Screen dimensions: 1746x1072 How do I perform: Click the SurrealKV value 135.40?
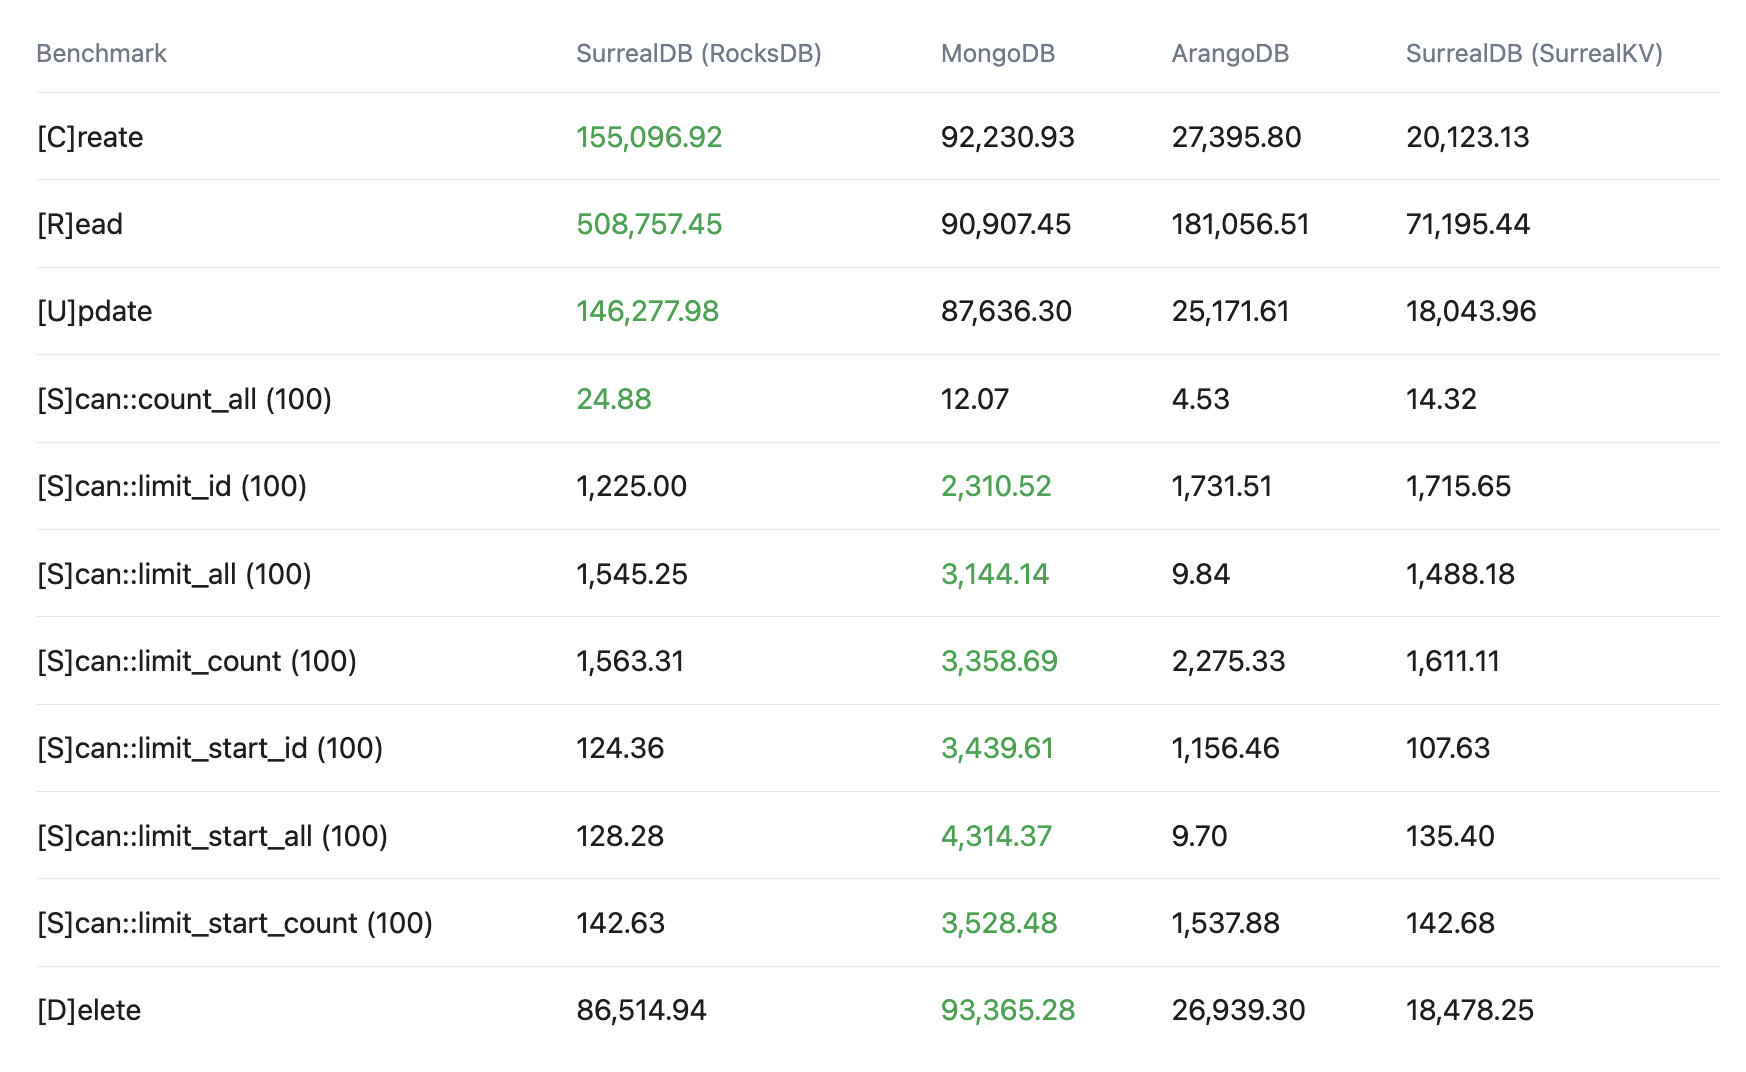point(1450,836)
